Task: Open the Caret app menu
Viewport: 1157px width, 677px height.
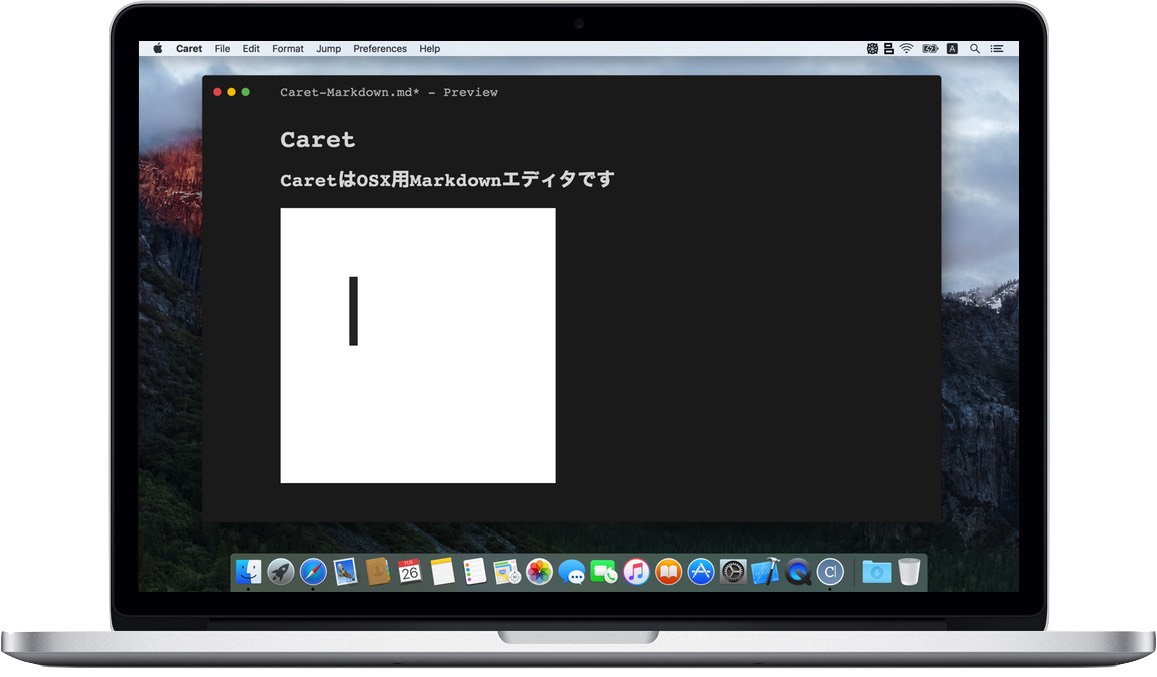Action: (x=189, y=49)
